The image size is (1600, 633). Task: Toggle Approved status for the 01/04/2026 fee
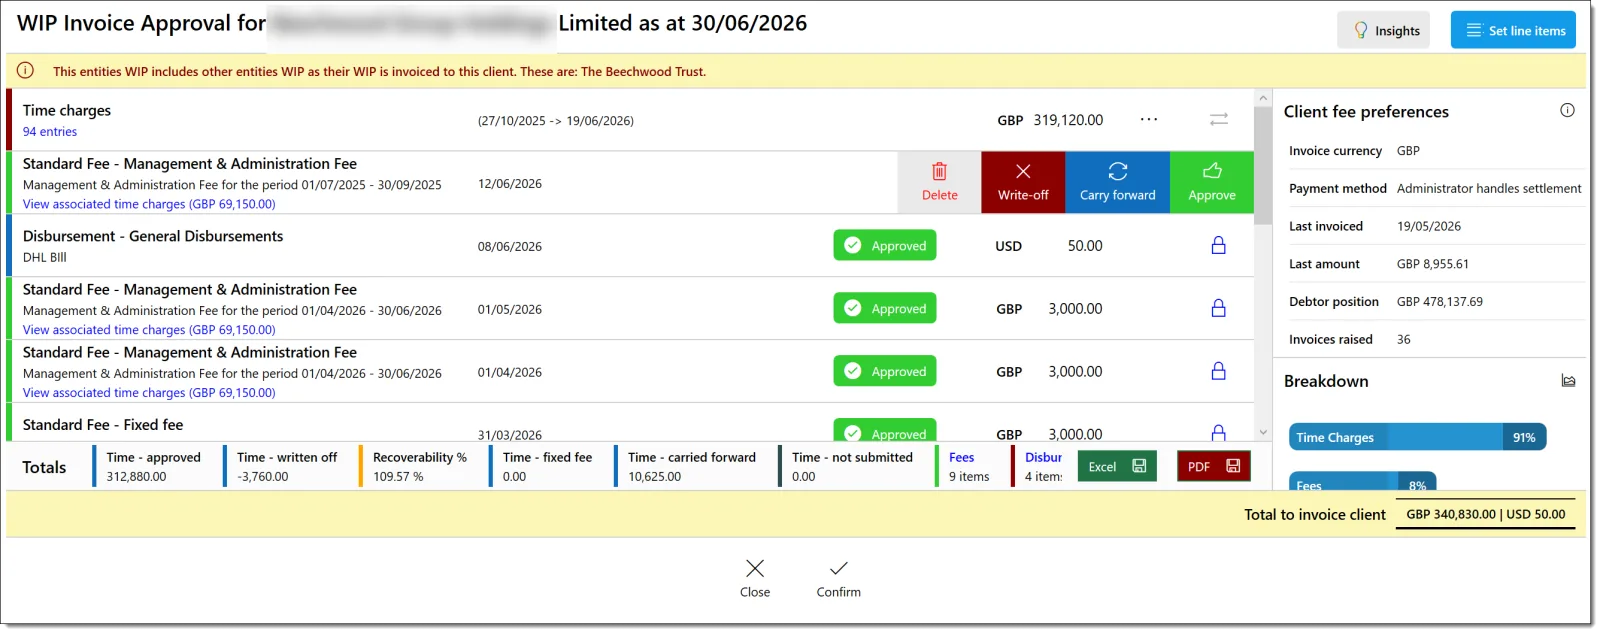885,372
